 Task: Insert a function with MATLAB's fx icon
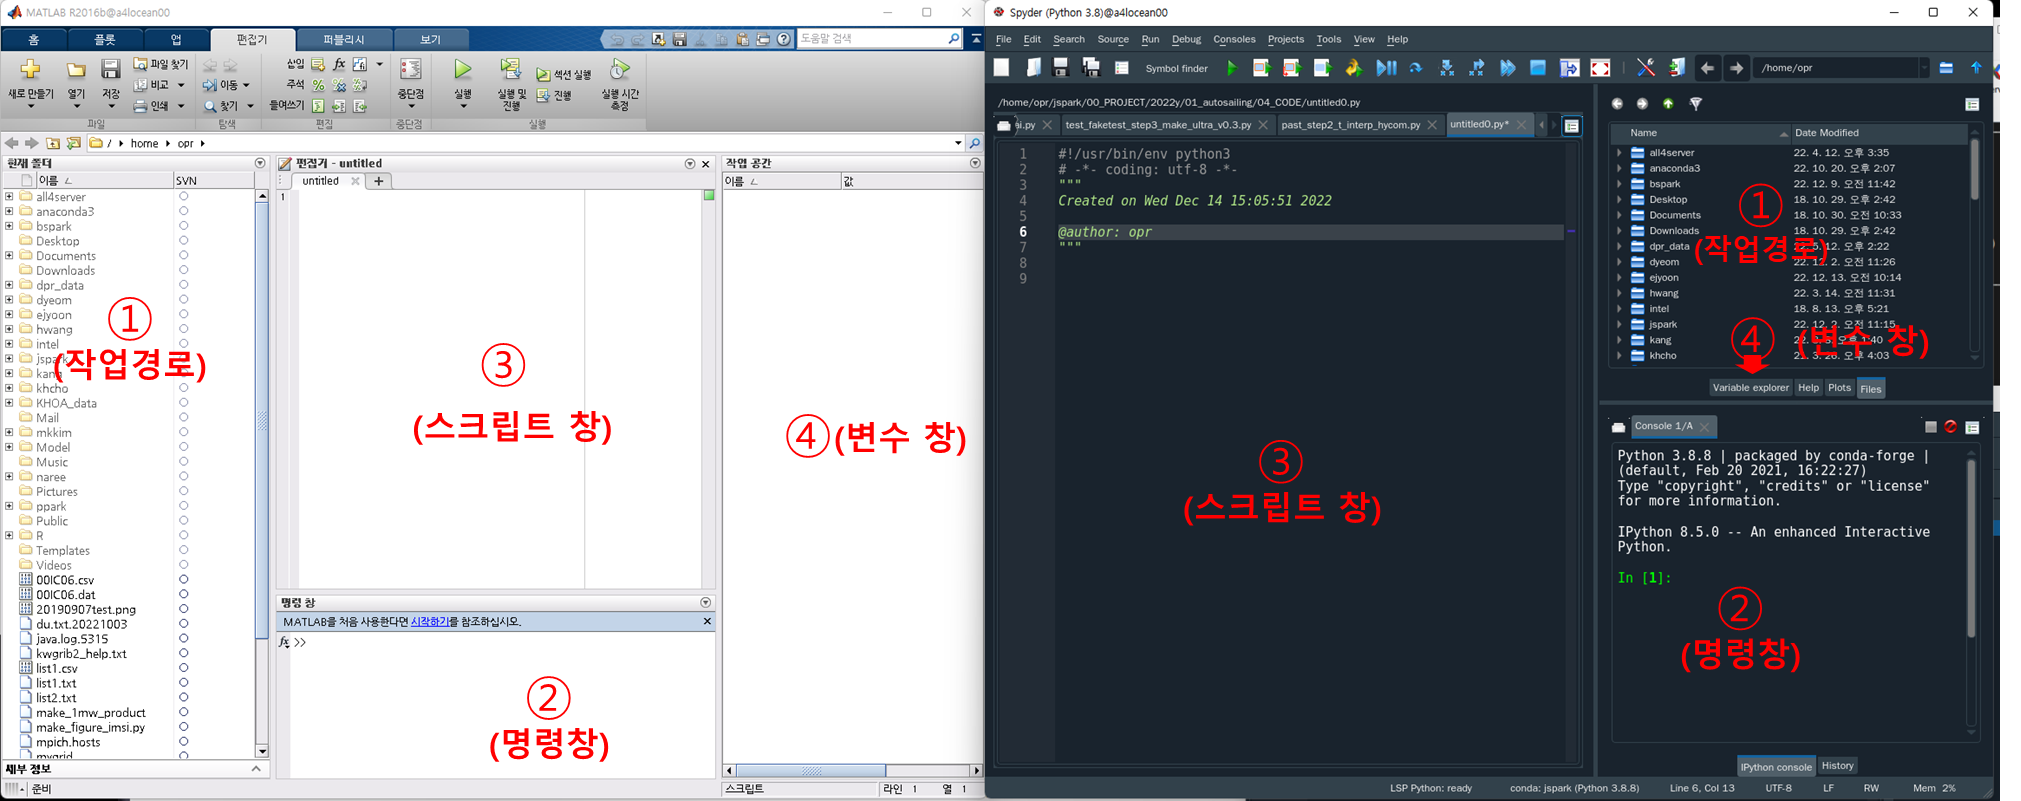[339, 64]
